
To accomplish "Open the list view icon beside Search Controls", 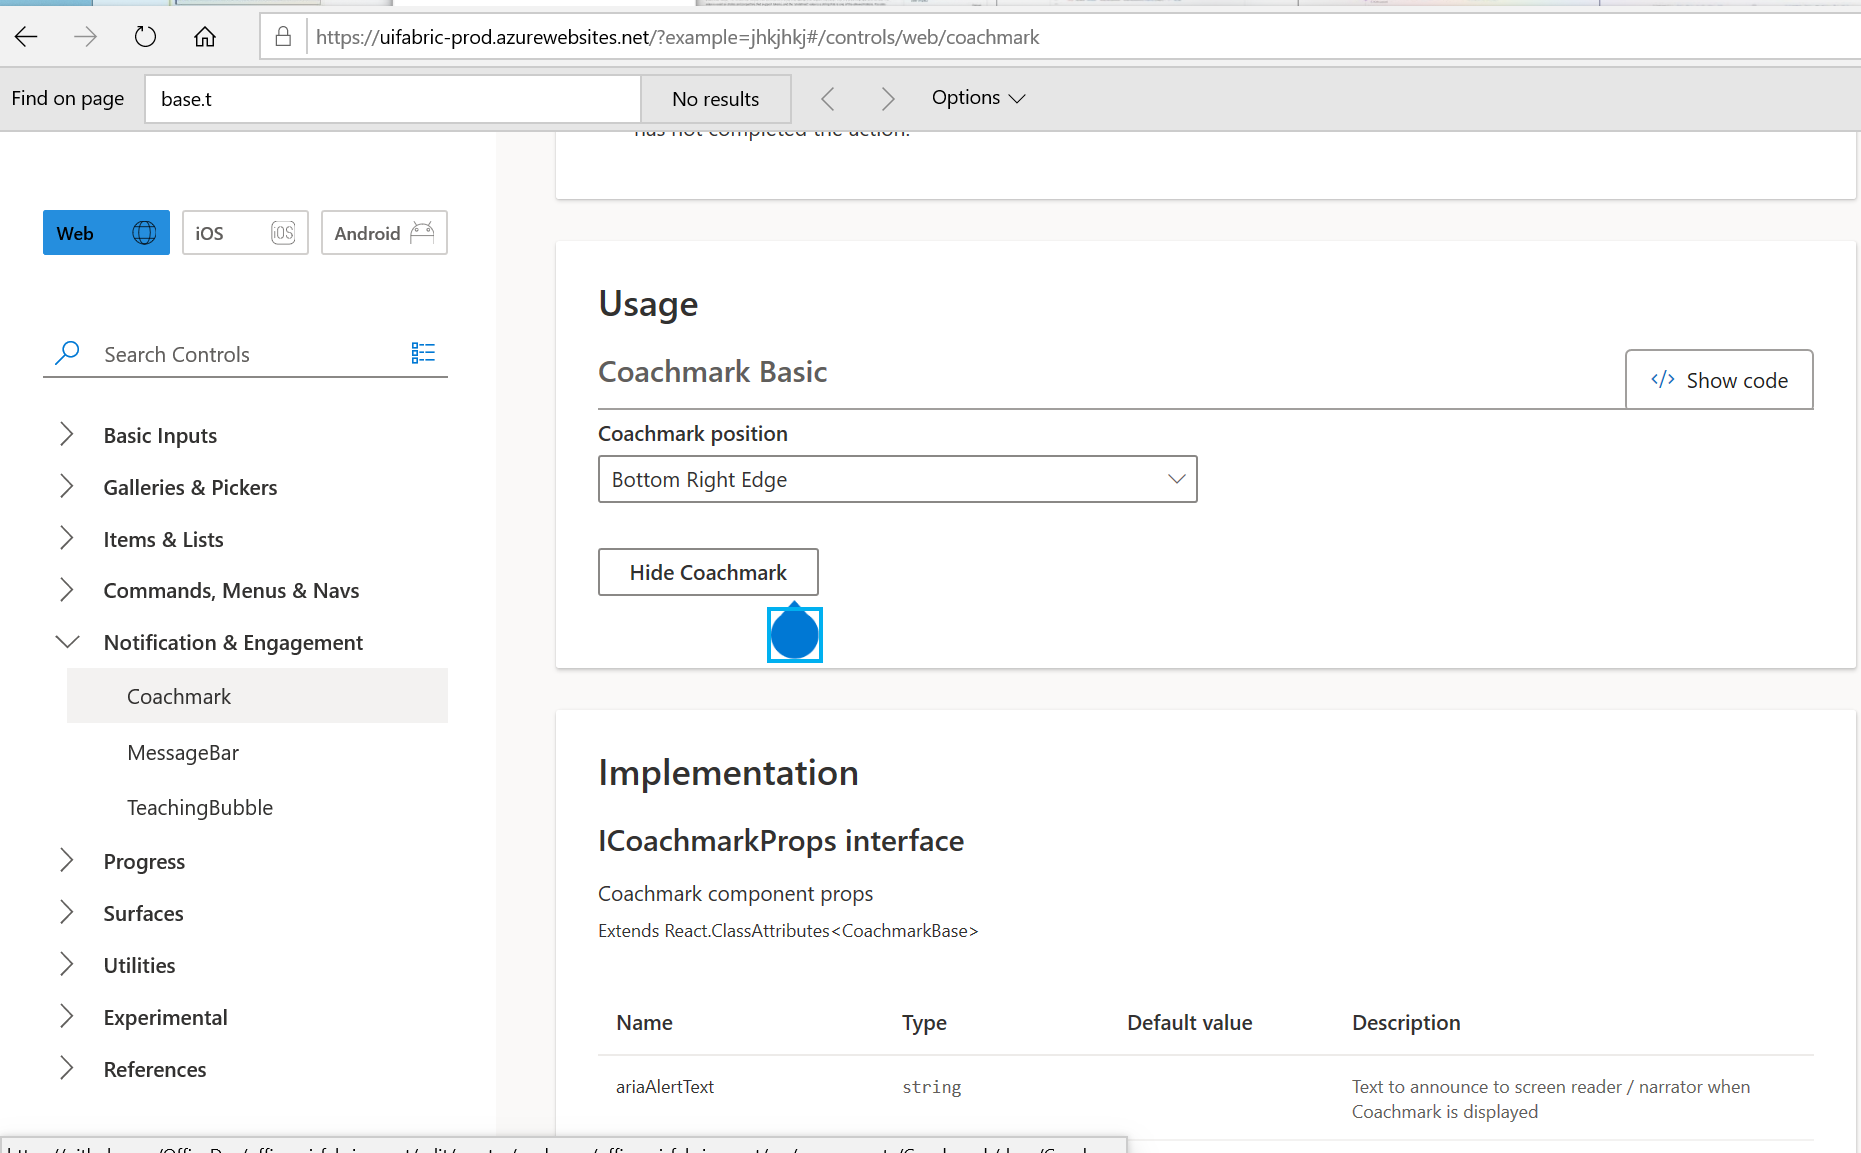I will click(x=423, y=352).
